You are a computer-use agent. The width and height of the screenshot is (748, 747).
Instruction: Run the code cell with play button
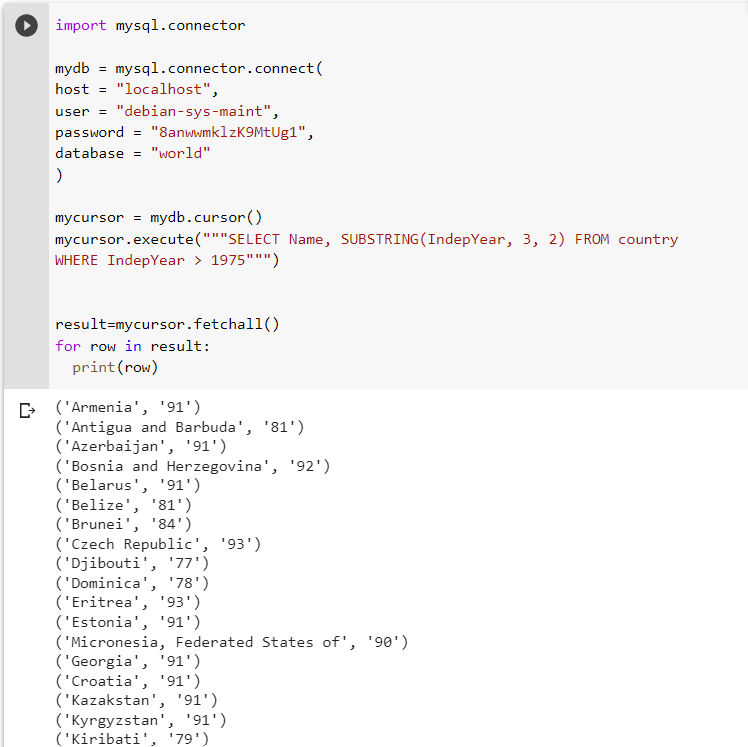click(26, 25)
